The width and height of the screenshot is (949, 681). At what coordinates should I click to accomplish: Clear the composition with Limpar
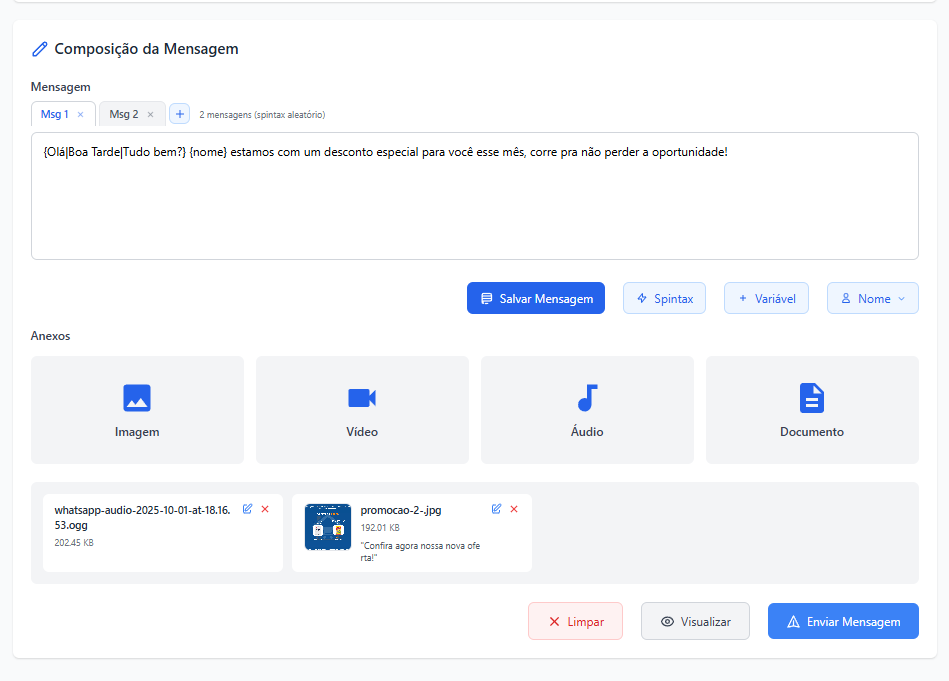coord(575,621)
